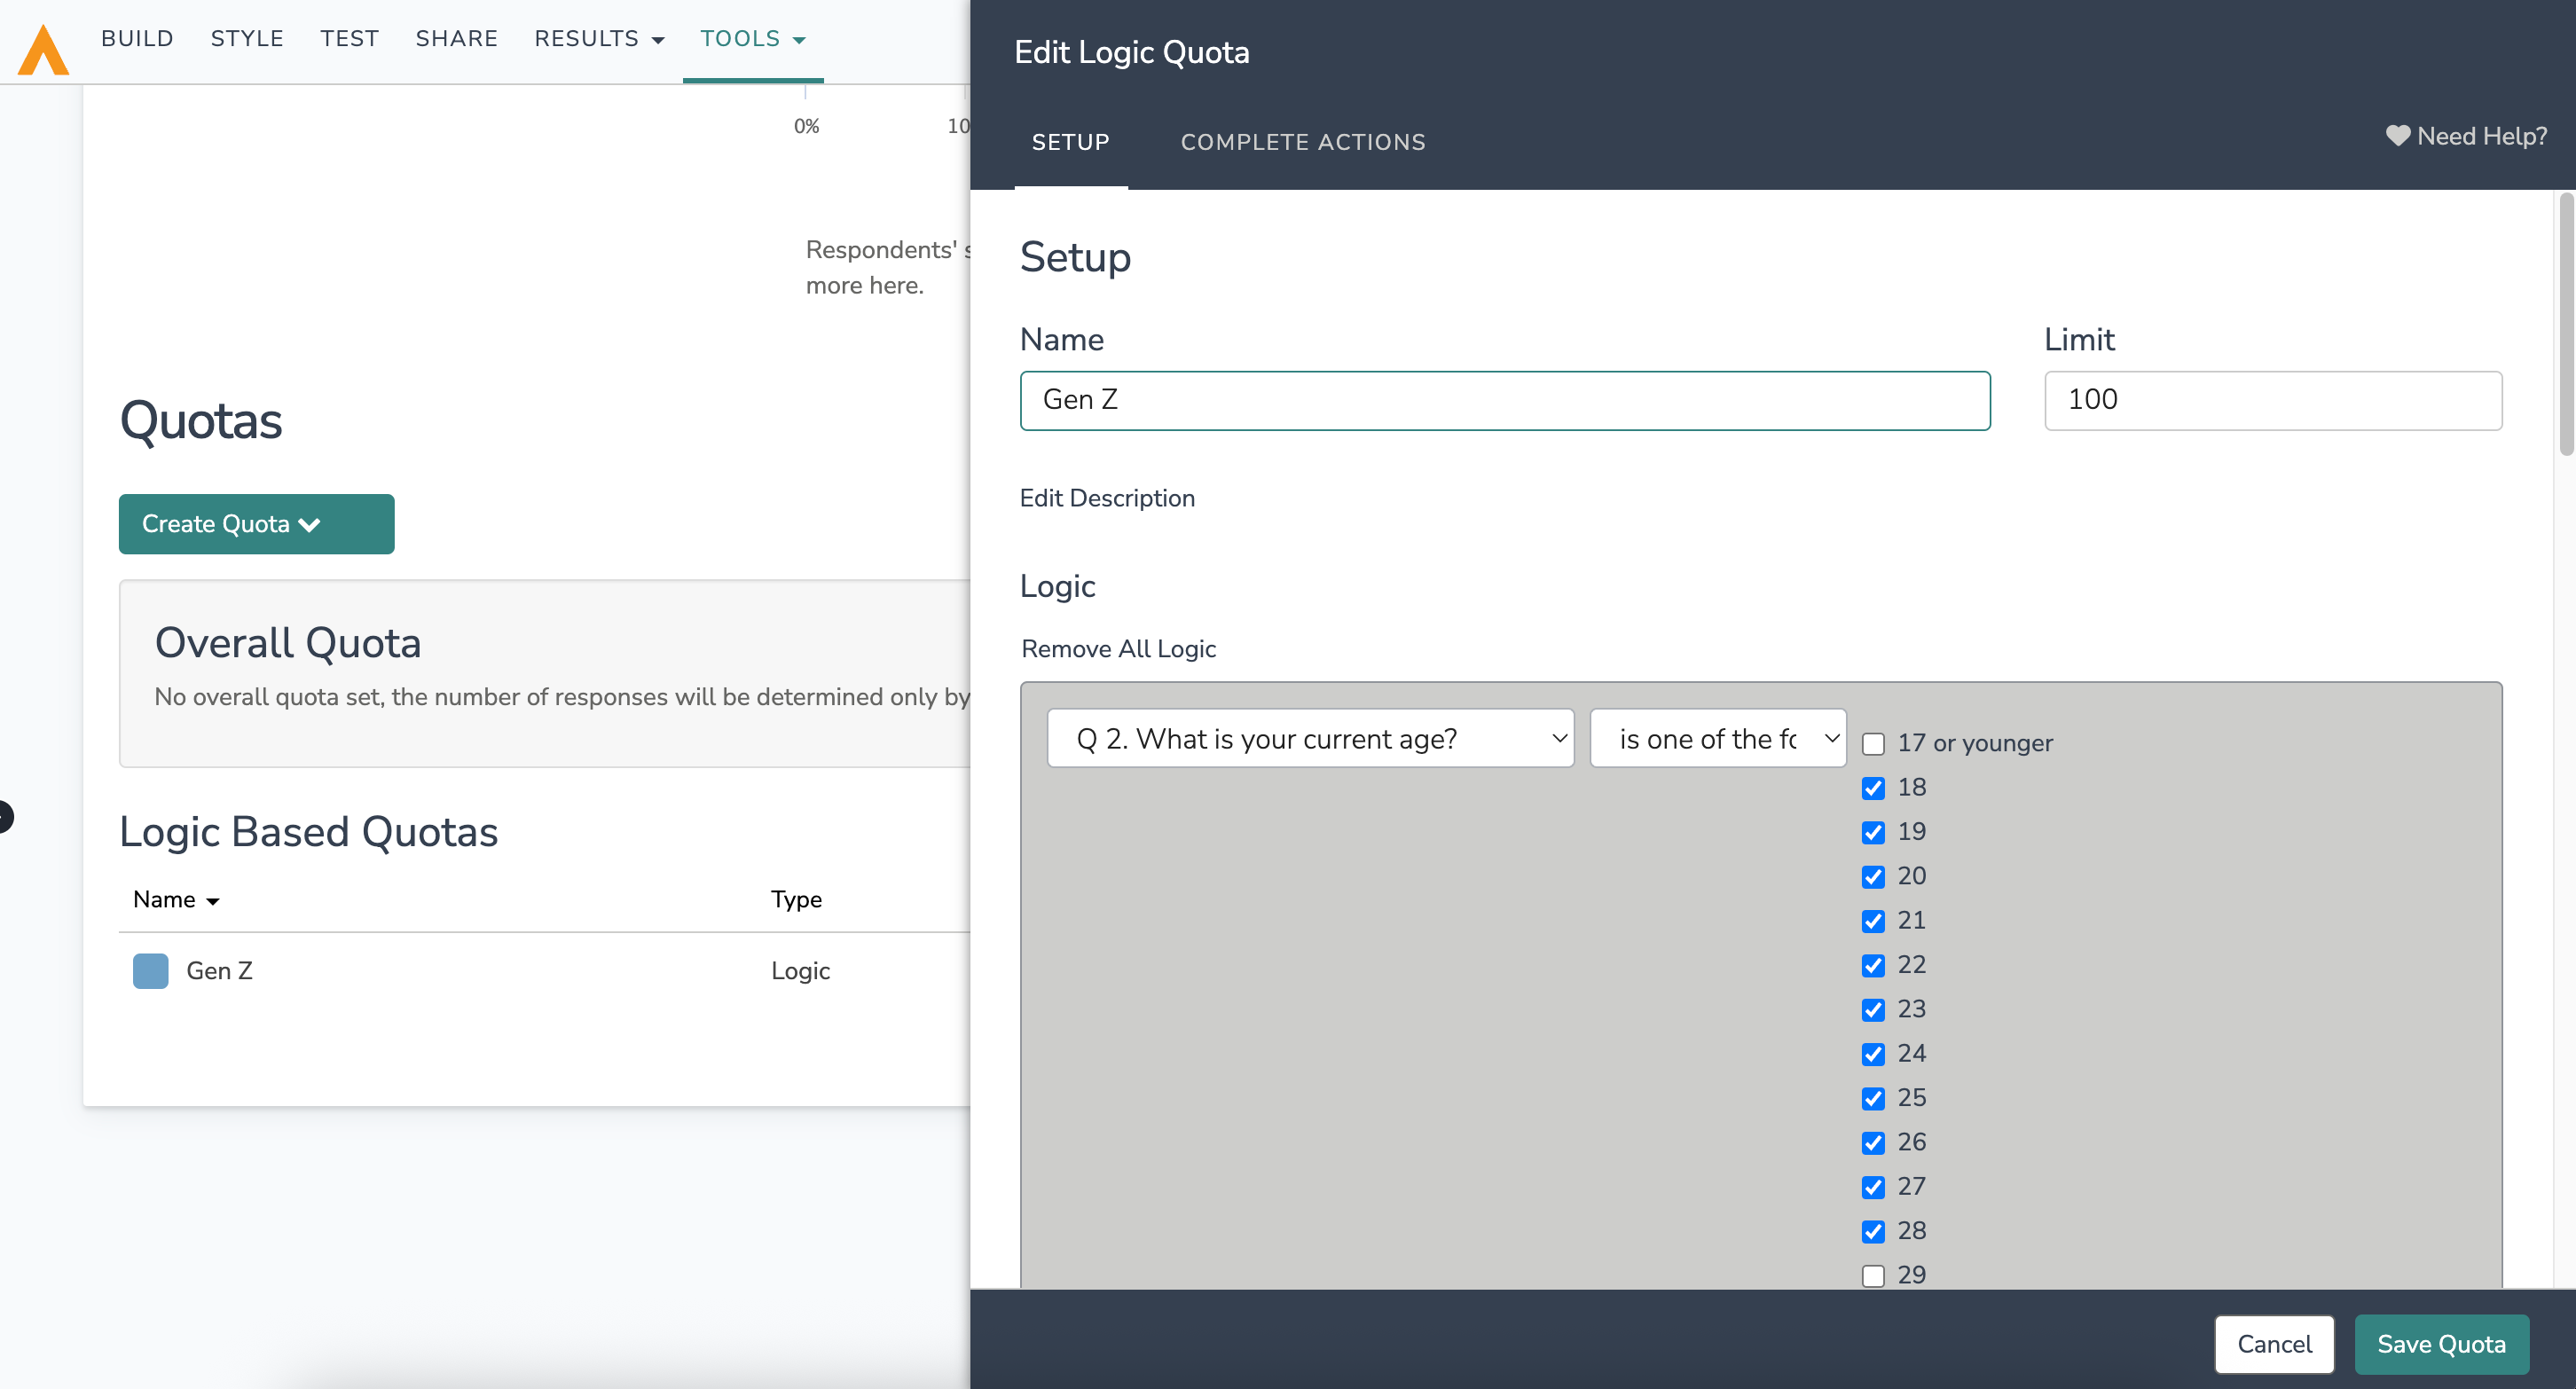Uncheck the age 24 checkbox

point(1873,1054)
